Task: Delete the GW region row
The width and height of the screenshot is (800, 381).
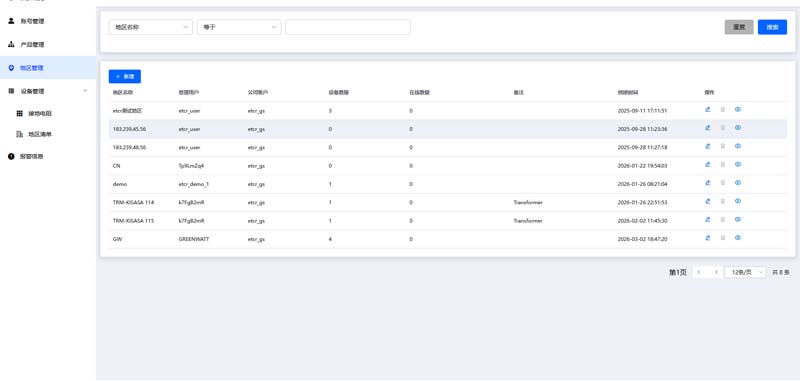Action: tap(722, 238)
